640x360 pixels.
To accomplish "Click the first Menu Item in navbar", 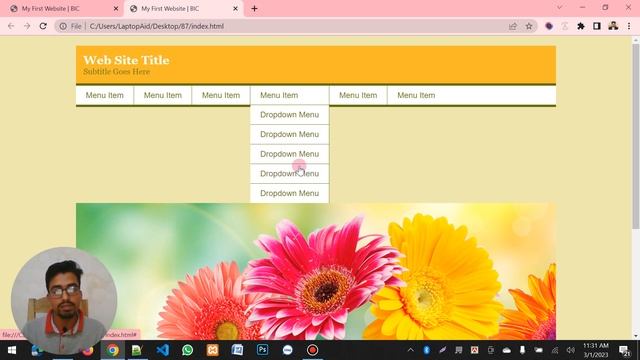I will (x=104, y=95).
